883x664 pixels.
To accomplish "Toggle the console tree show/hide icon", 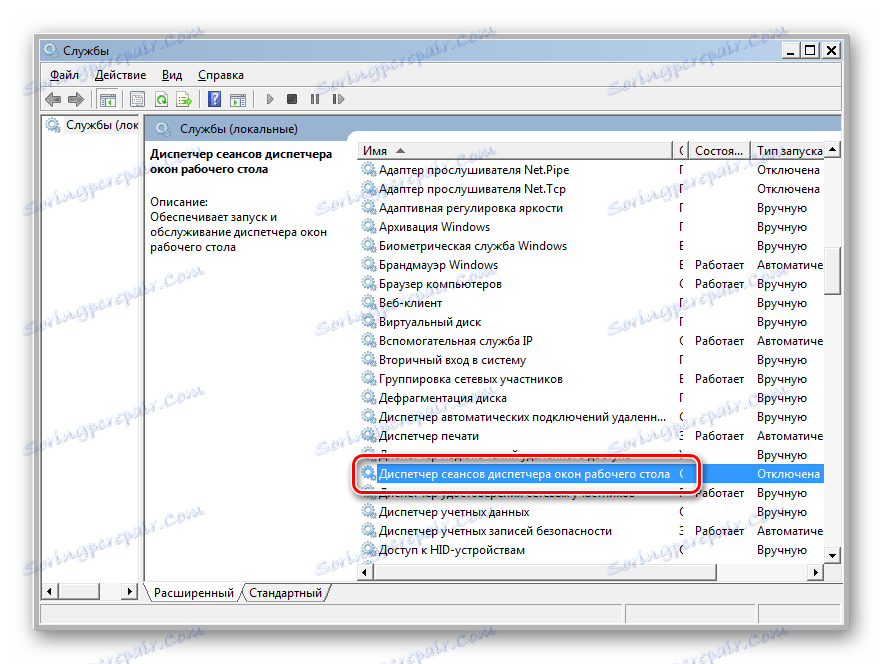I will pos(107,100).
